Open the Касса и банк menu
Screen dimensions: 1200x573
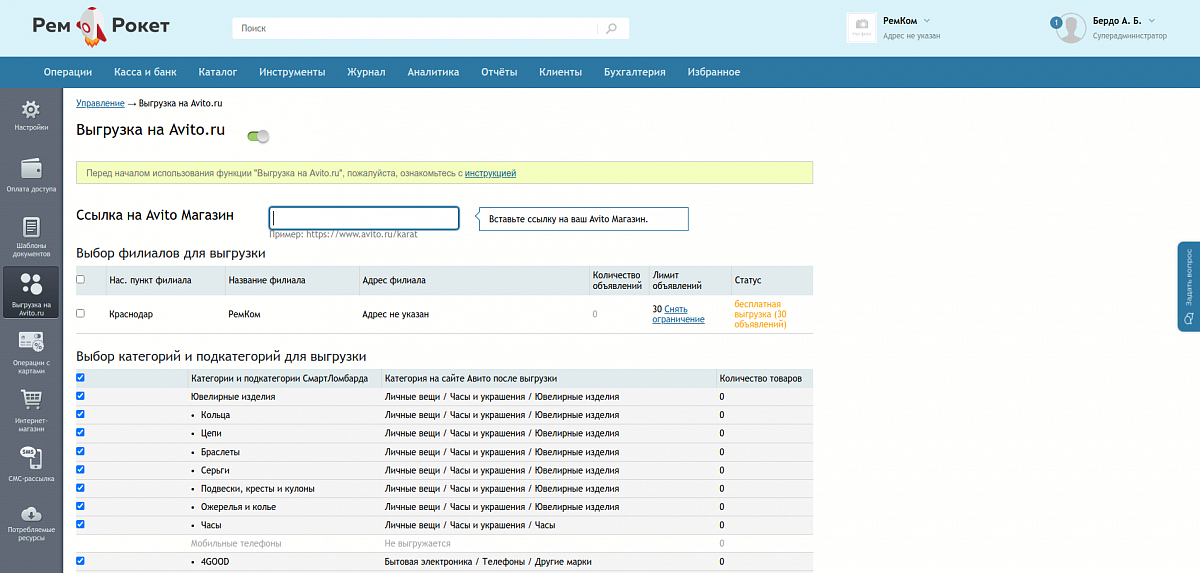coord(145,72)
